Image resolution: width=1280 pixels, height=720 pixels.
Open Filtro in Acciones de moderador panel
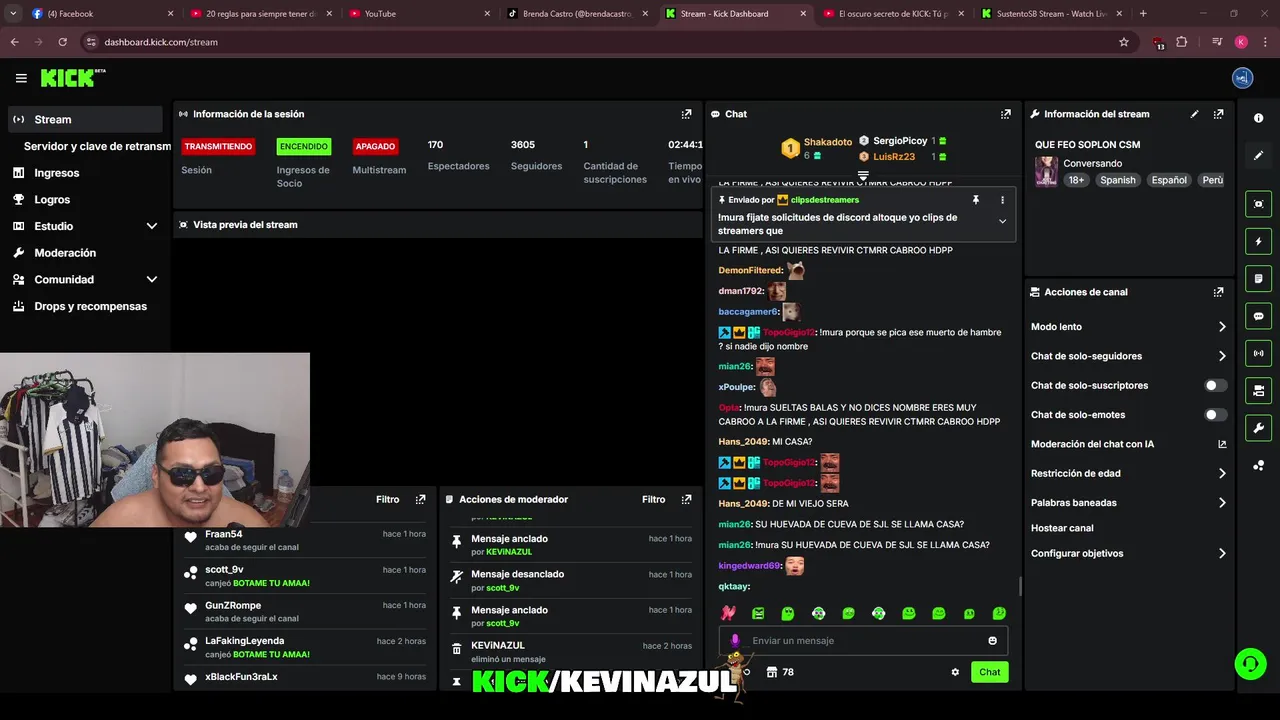point(653,499)
